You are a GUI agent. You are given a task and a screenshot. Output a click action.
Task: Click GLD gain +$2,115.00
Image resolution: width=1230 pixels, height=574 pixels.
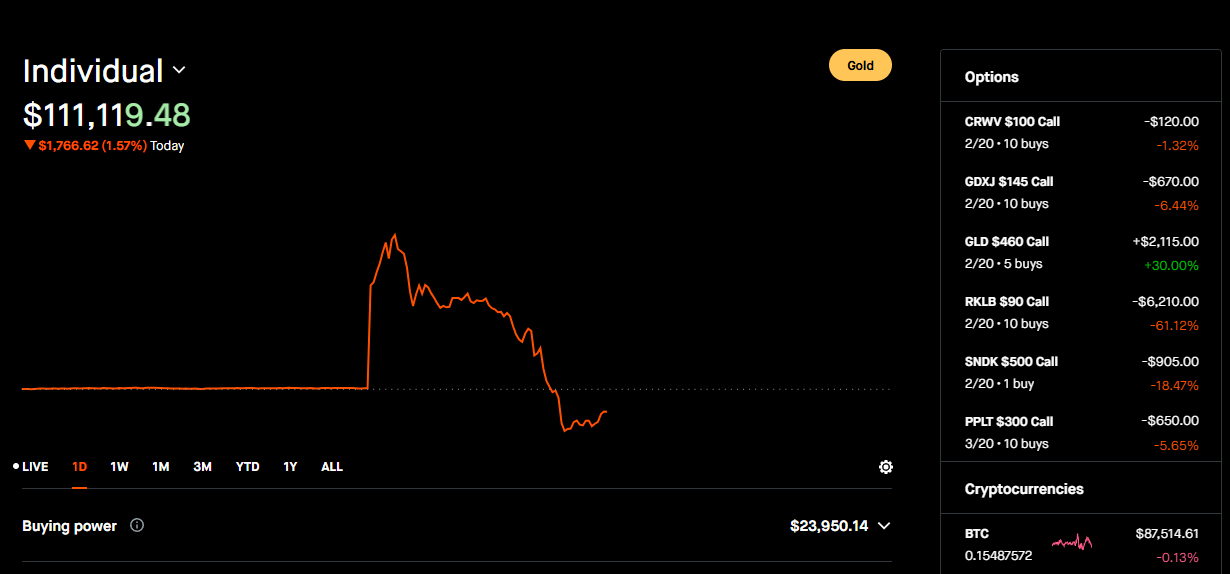tap(1165, 242)
